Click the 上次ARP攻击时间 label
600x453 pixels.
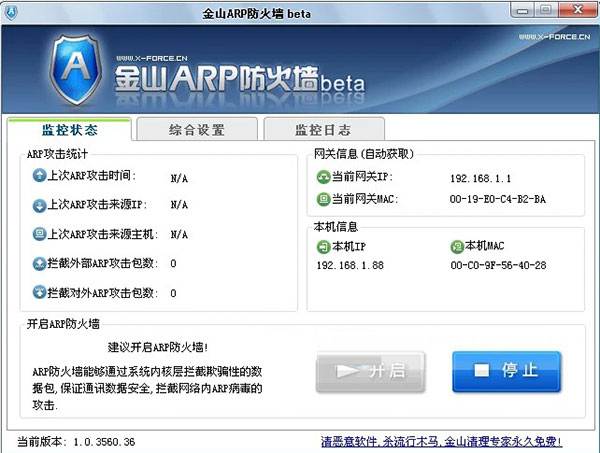pyautogui.click(x=91, y=176)
